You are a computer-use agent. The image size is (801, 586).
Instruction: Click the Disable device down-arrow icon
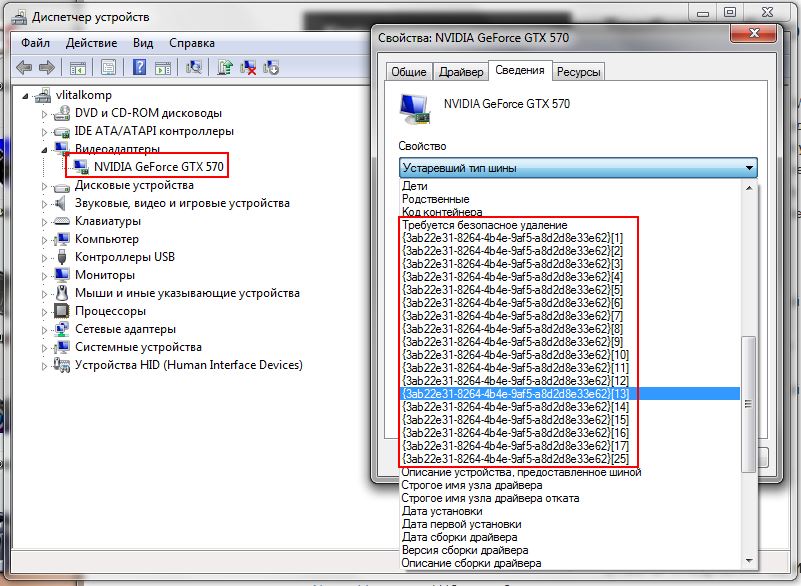point(271,68)
